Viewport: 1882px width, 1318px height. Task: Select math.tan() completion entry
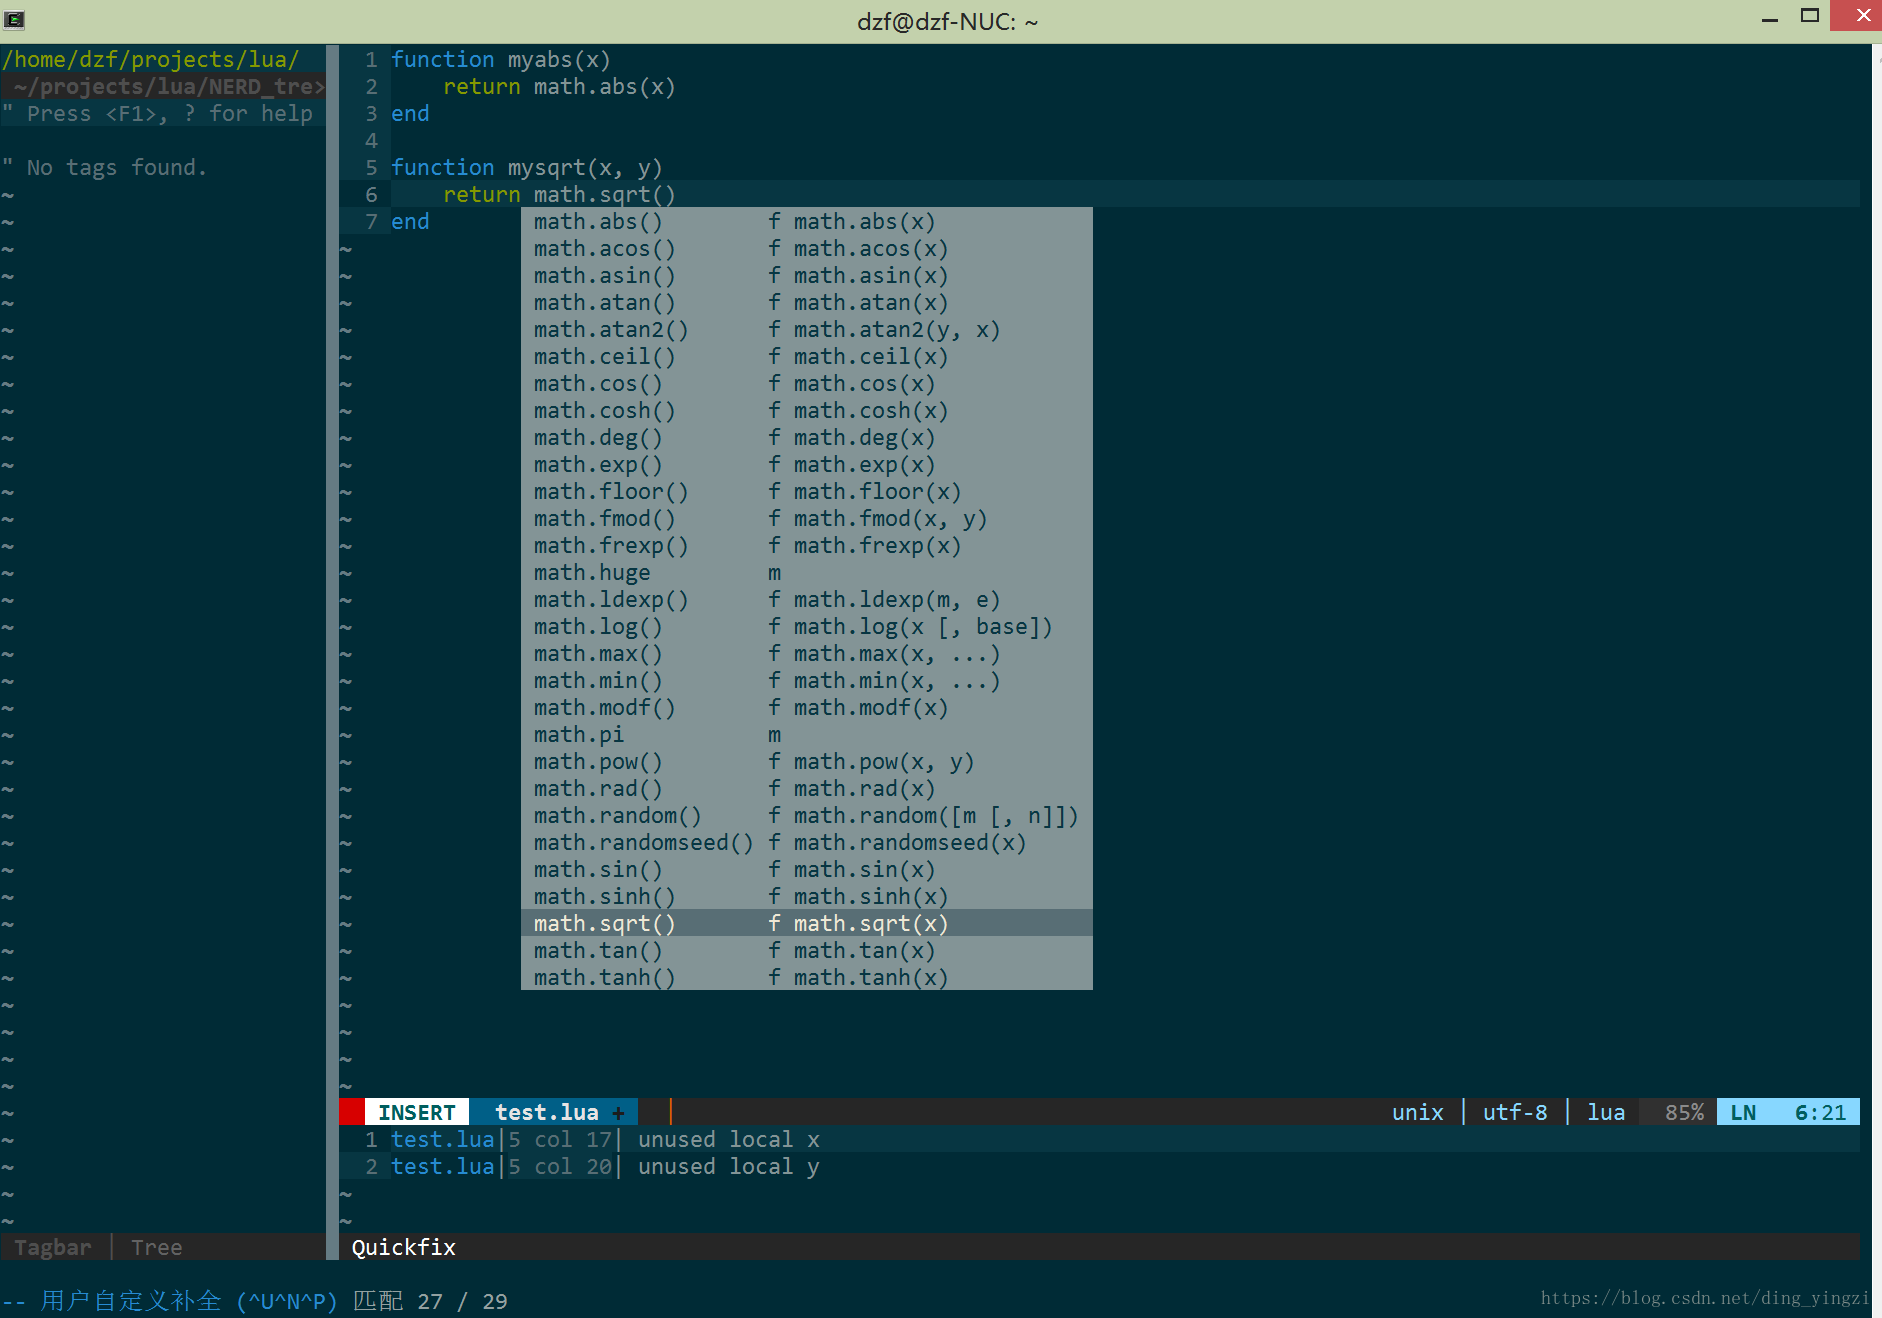point(807,951)
